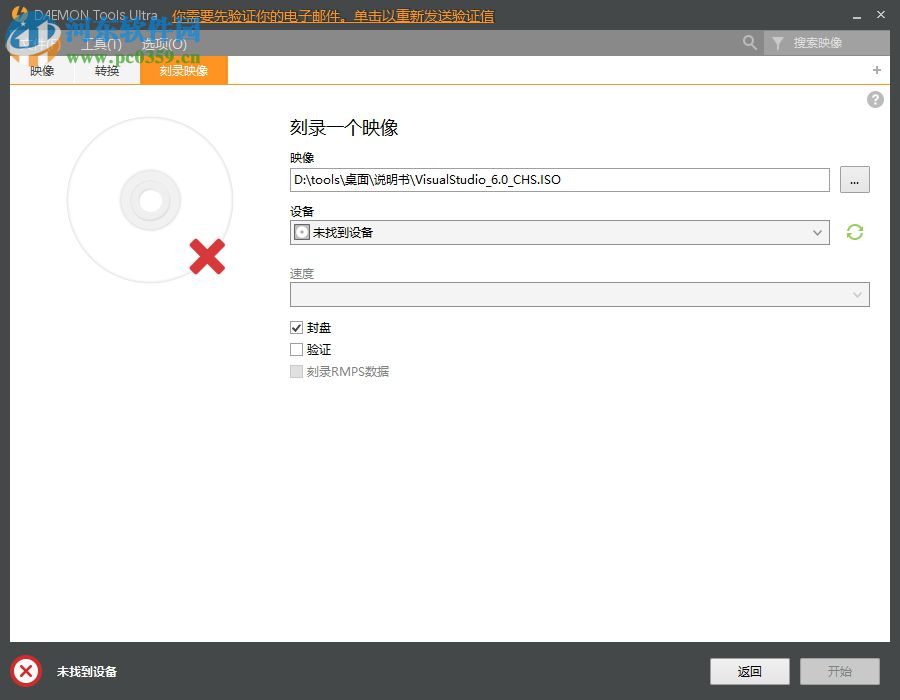Enable the 验证 checkbox

[296, 349]
